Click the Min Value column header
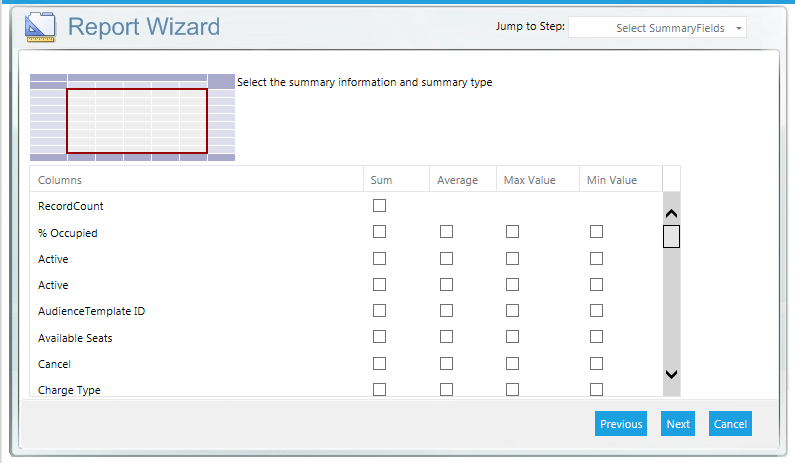 (x=611, y=180)
